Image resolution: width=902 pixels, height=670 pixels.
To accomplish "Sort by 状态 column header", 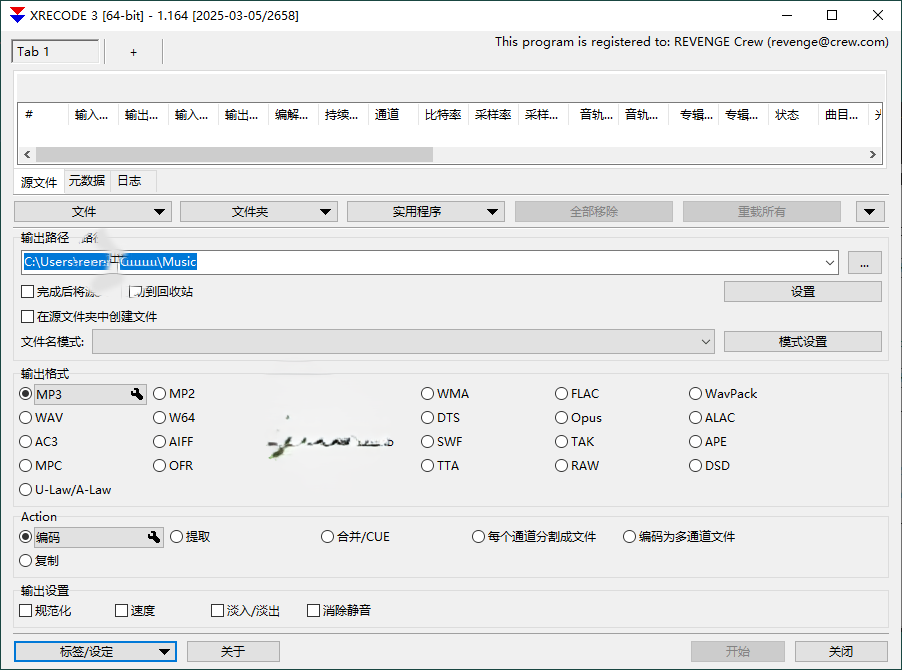I will coord(792,115).
